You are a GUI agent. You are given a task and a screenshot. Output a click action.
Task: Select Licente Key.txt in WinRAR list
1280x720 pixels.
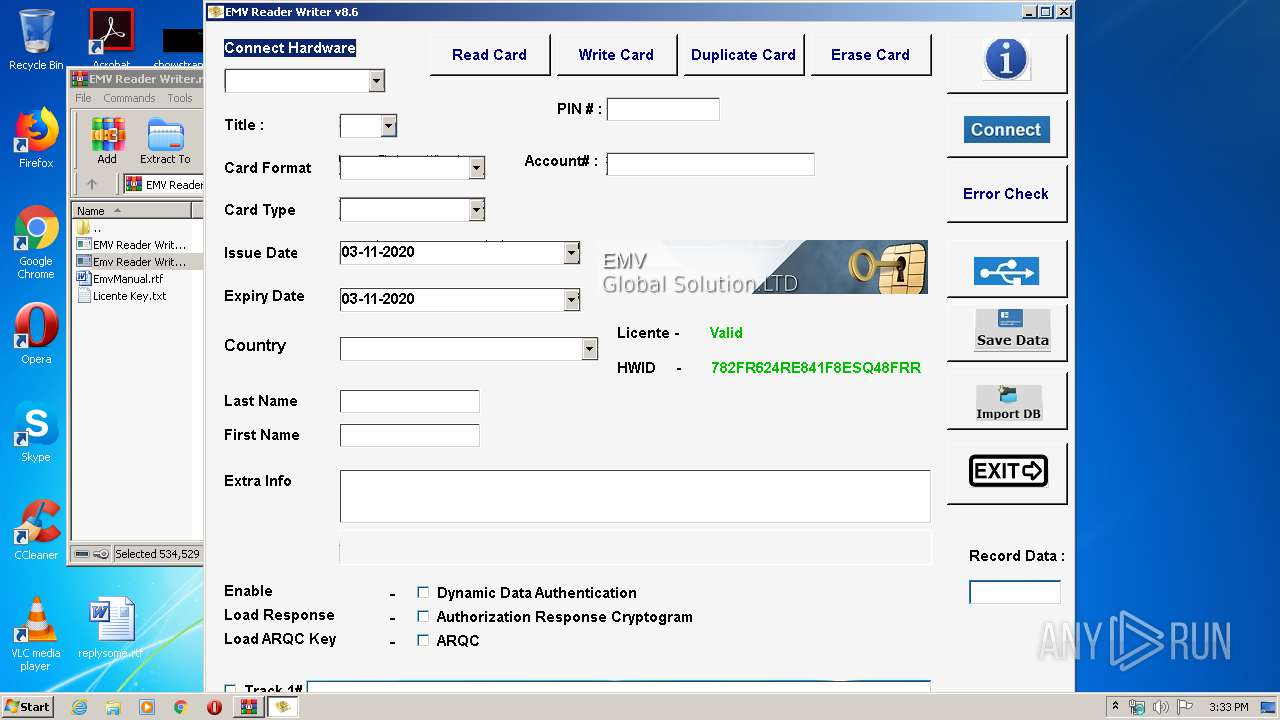130,296
